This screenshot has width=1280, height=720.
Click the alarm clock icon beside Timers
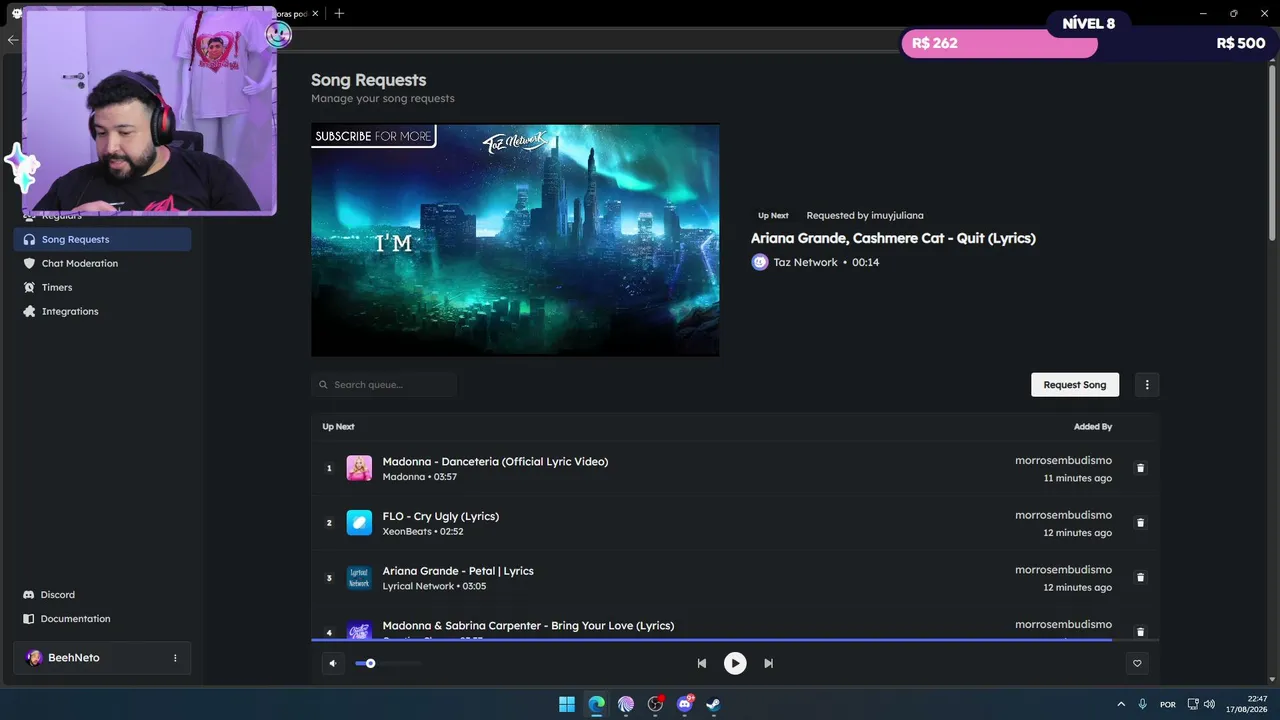(29, 287)
